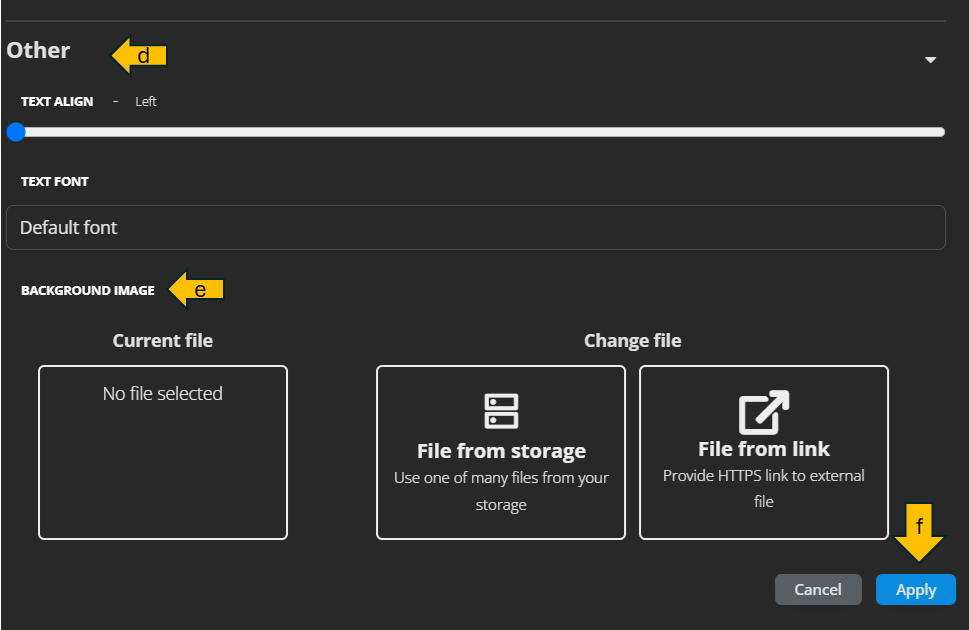
Task: Click the BACKGROUND IMAGE label
Action: tap(88, 291)
